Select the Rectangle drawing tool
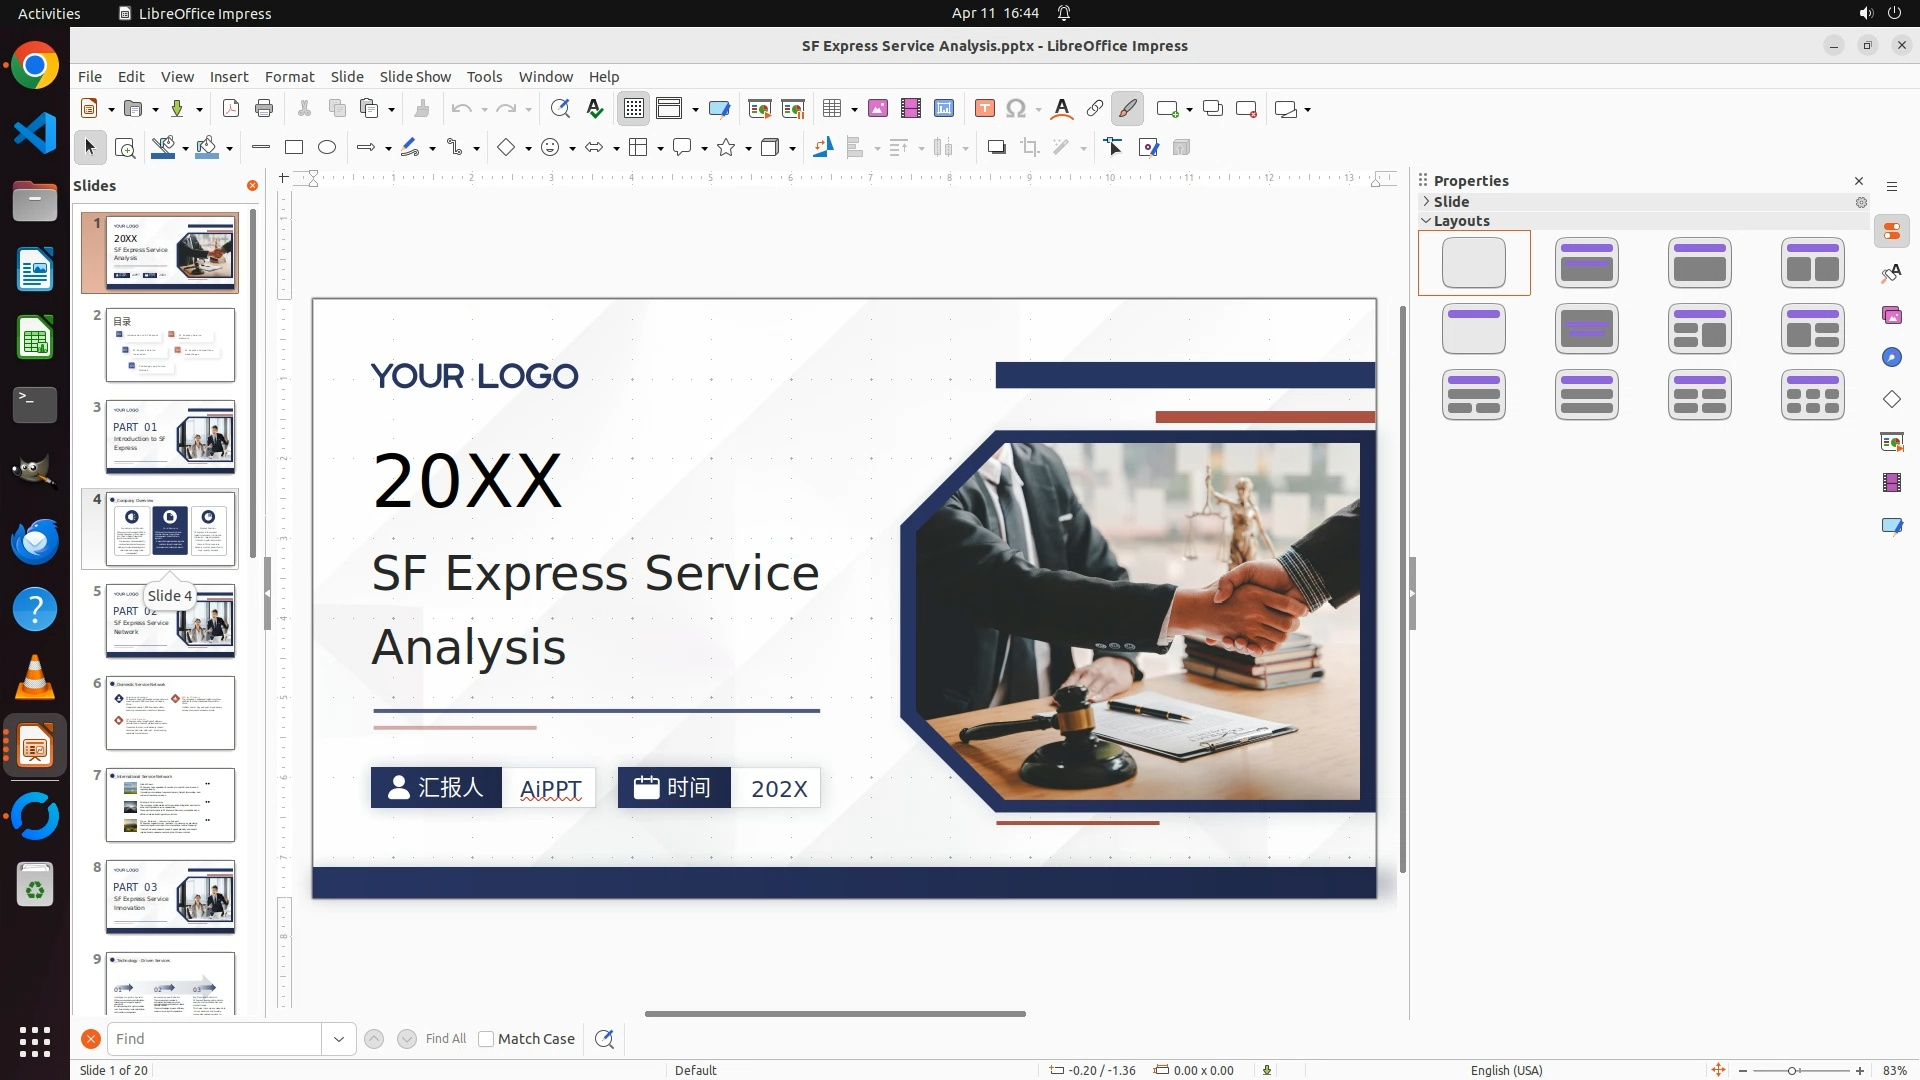The width and height of the screenshot is (1920, 1080). tap(294, 148)
